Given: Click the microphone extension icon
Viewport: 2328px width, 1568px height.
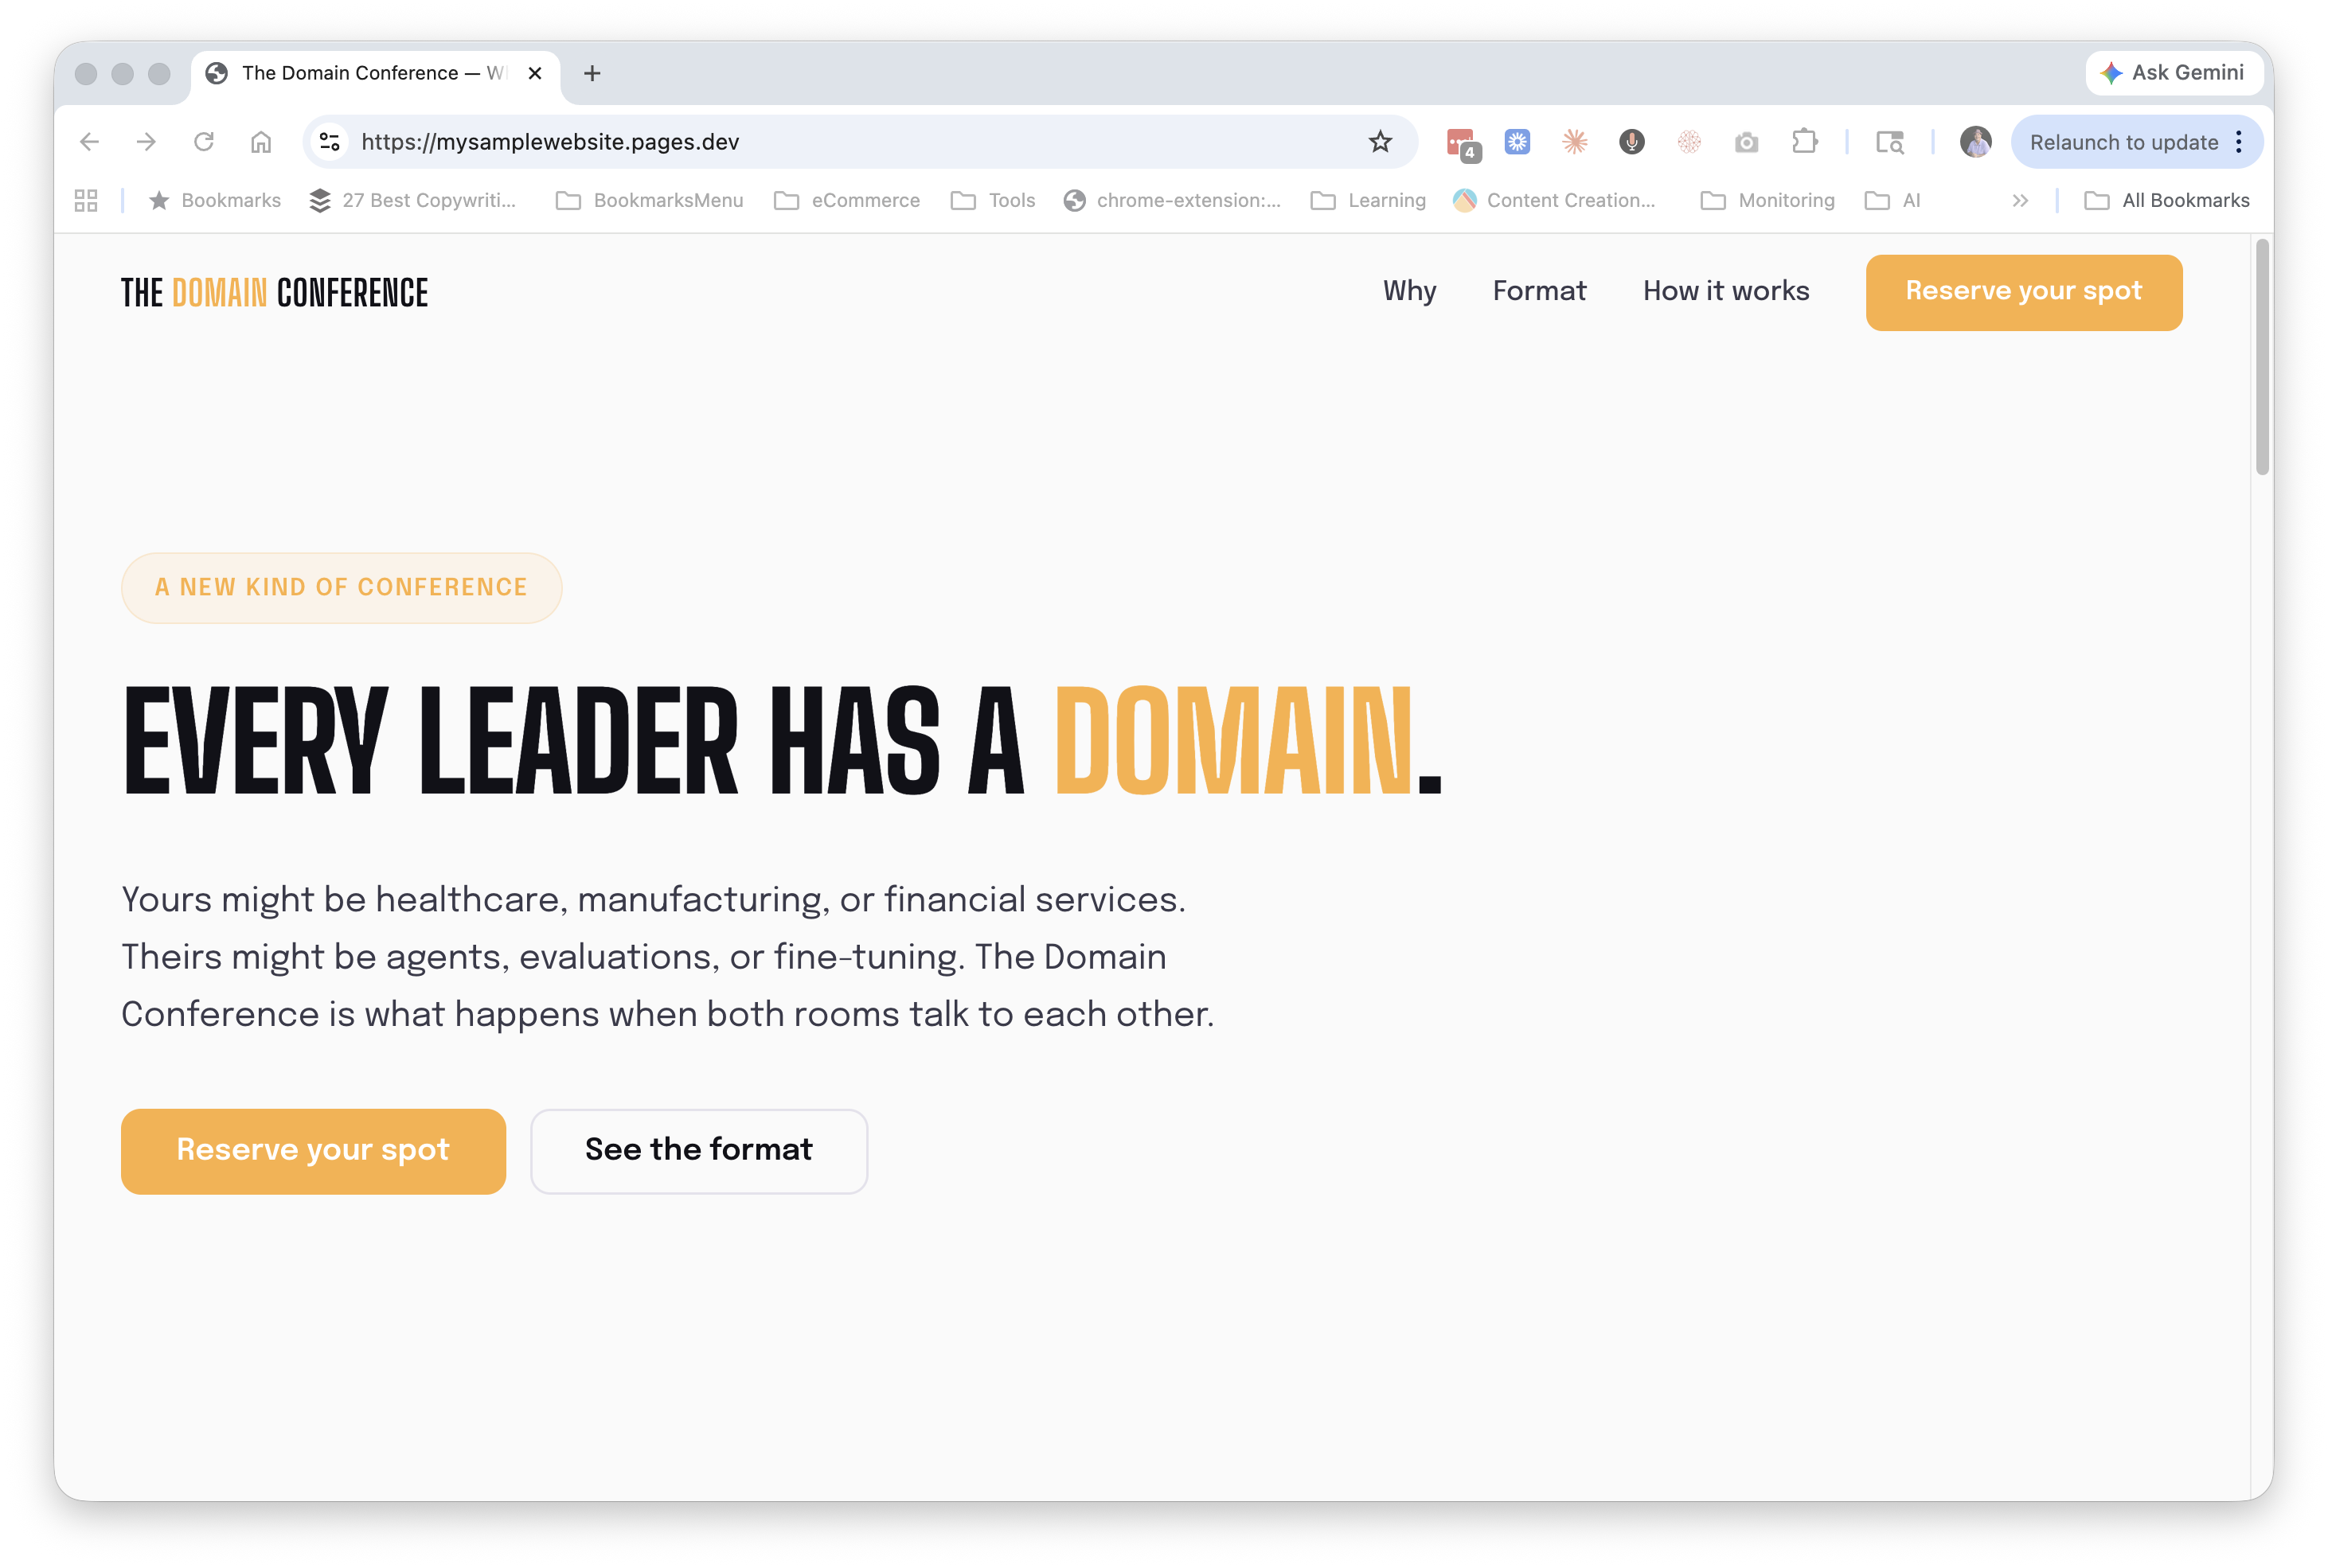Looking at the screenshot, I should (1632, 142).
